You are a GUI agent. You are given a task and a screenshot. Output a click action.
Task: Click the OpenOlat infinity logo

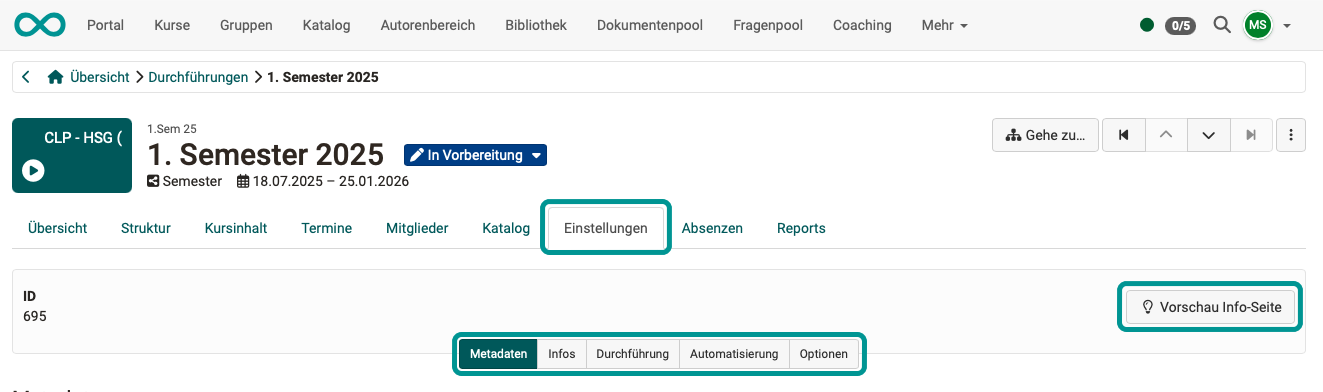[40, 25]
